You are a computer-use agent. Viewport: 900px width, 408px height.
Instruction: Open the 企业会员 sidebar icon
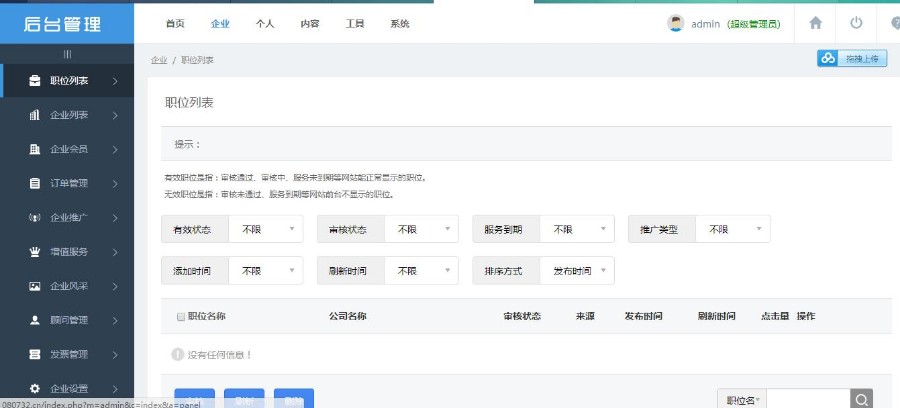[x=35, y=149]
